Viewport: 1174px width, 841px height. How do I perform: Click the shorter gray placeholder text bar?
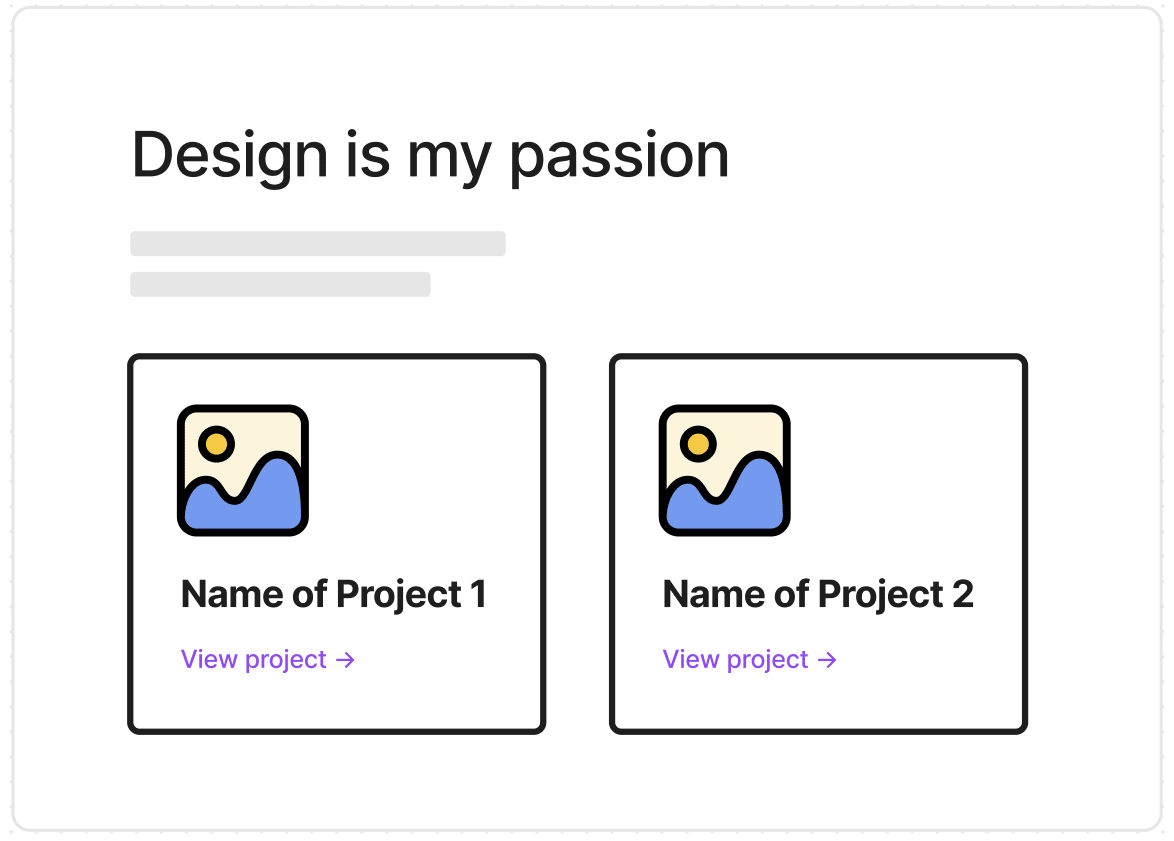coord(281,285)
